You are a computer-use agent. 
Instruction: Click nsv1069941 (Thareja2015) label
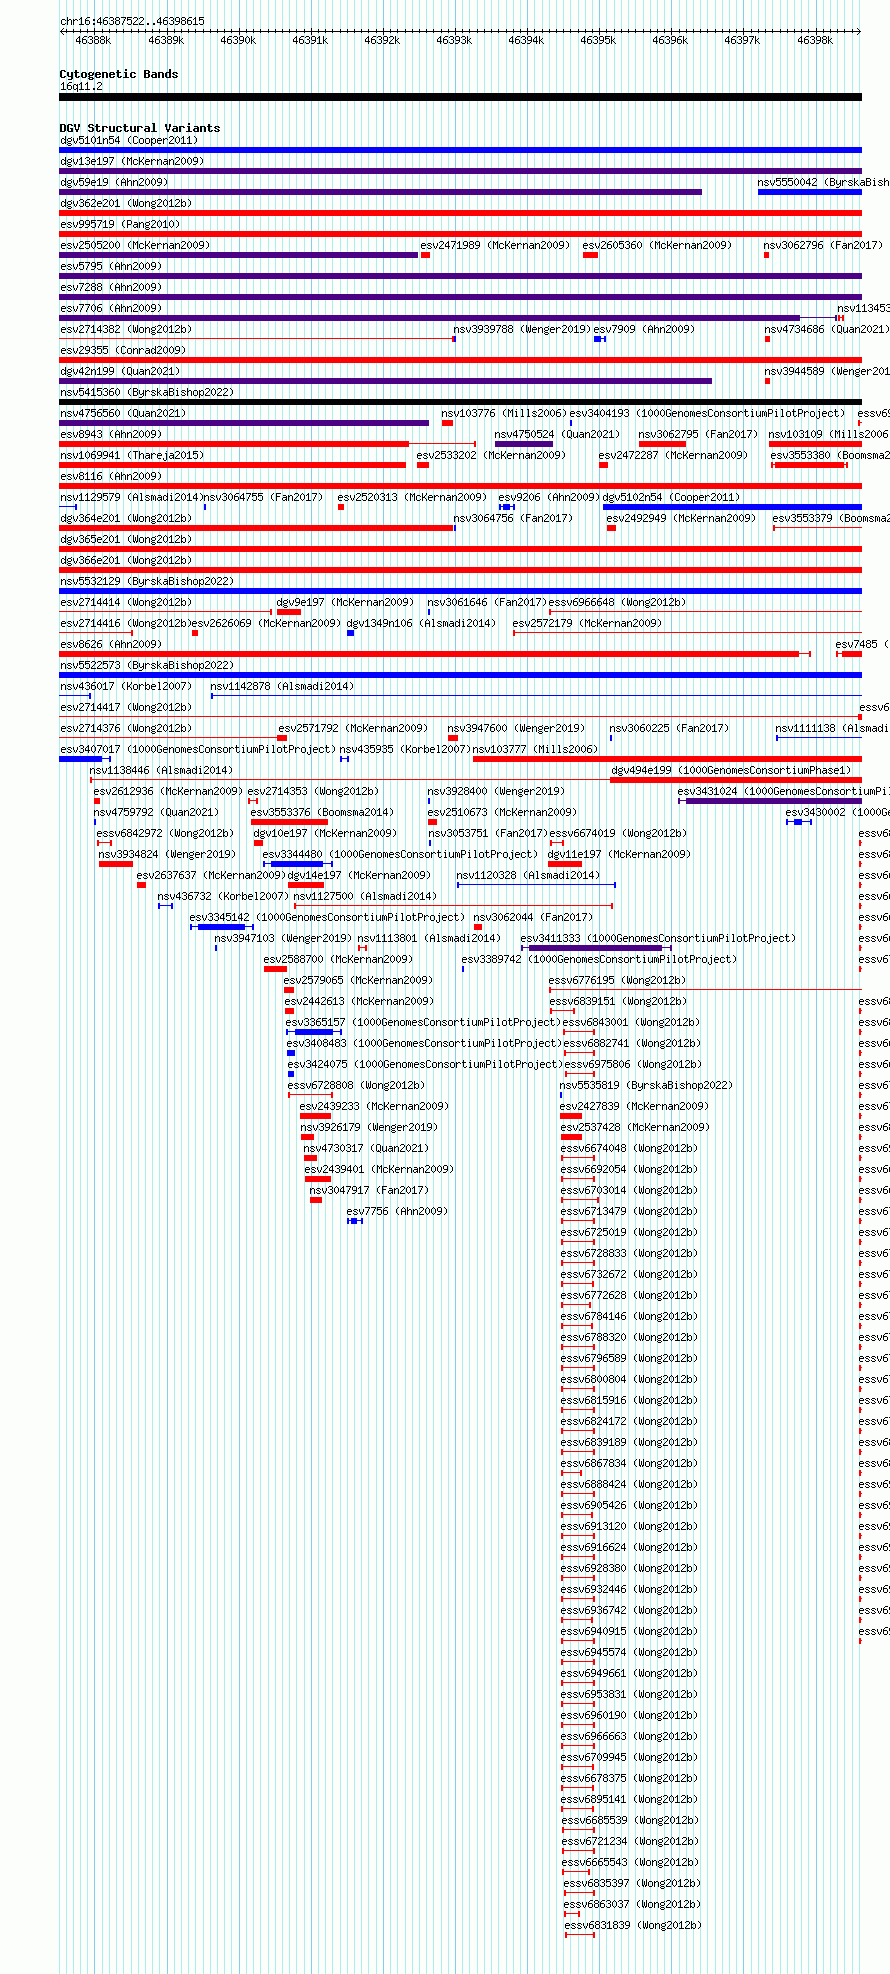(132, 455)
